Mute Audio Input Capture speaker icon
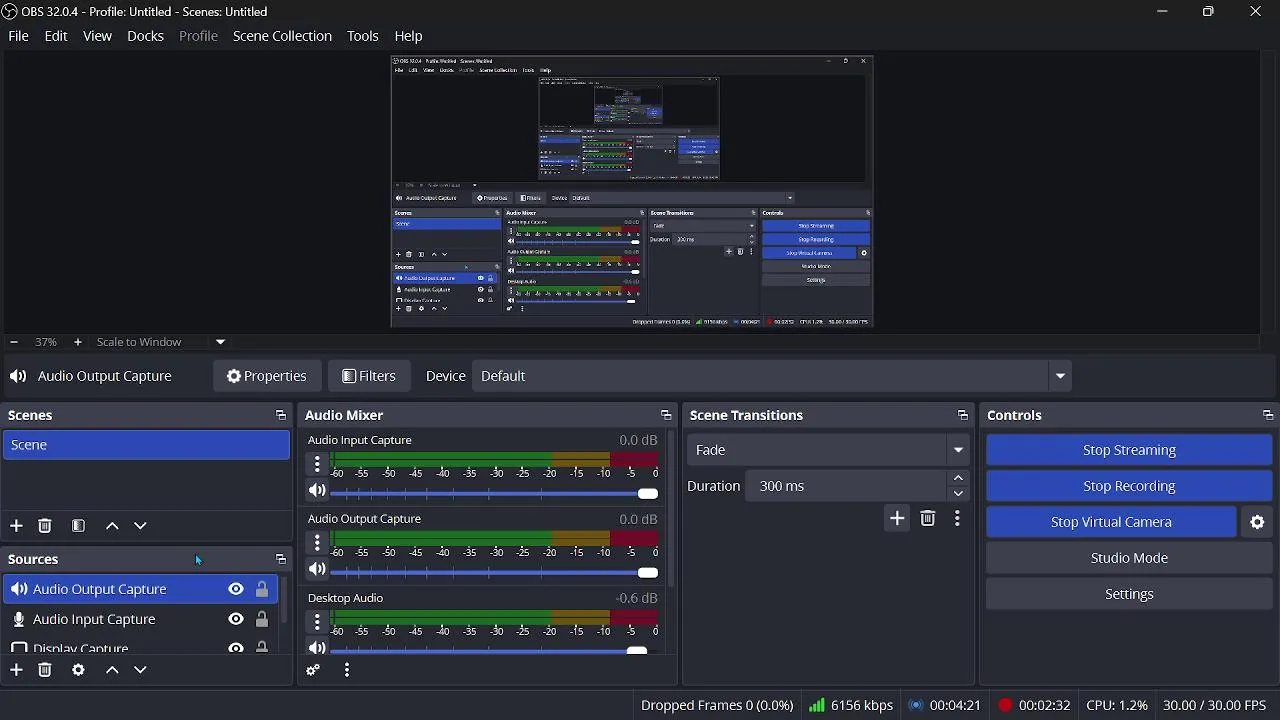 317,491
